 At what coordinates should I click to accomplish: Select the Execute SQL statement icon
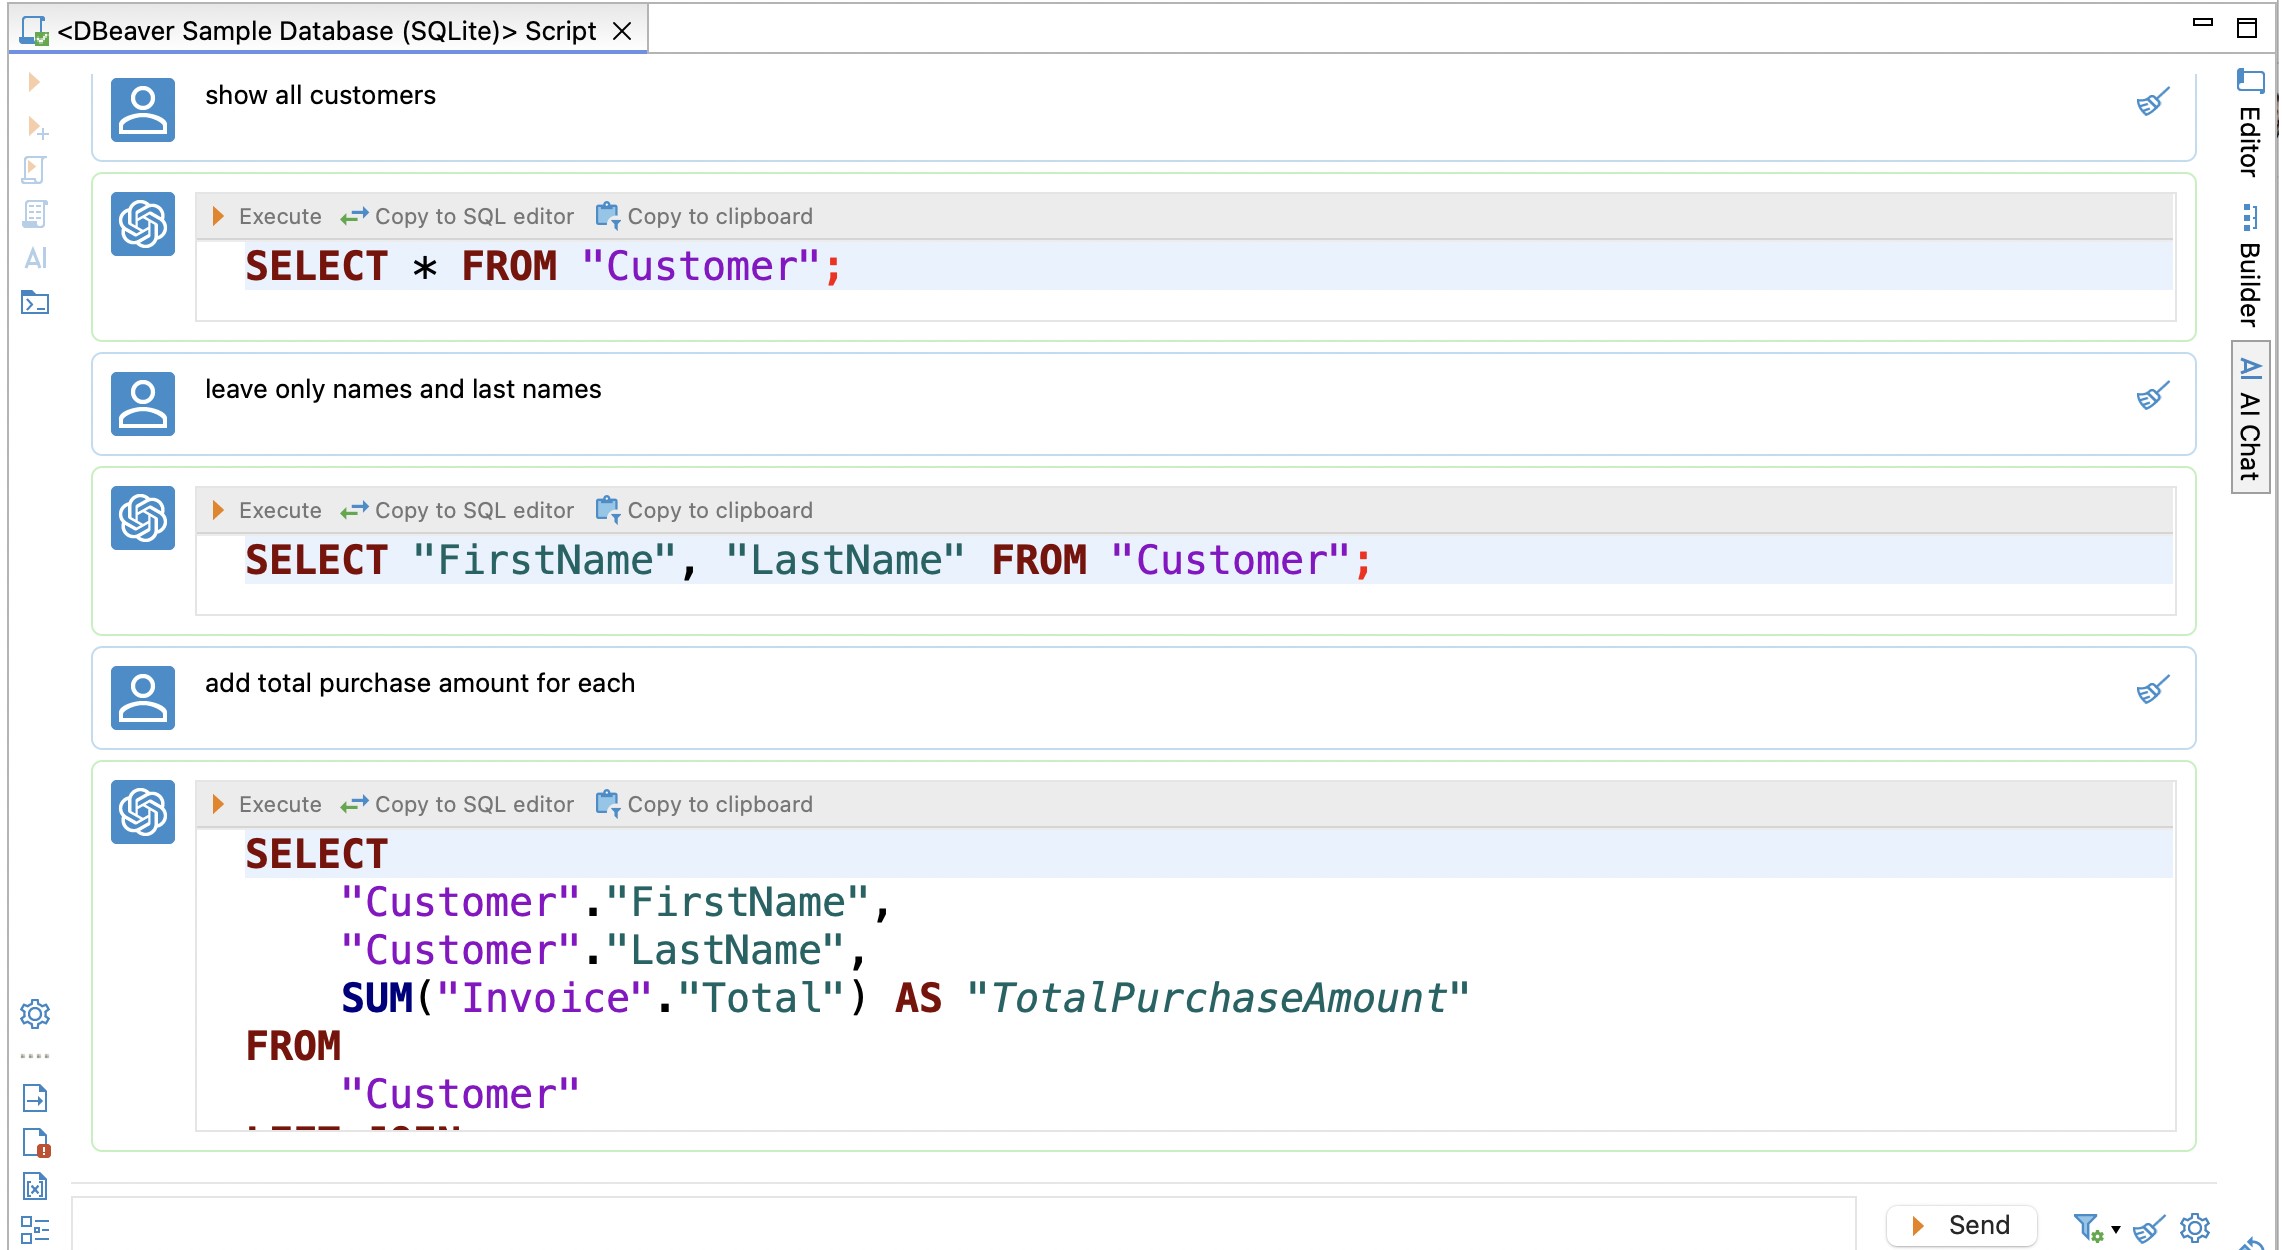tap(35, 83)
